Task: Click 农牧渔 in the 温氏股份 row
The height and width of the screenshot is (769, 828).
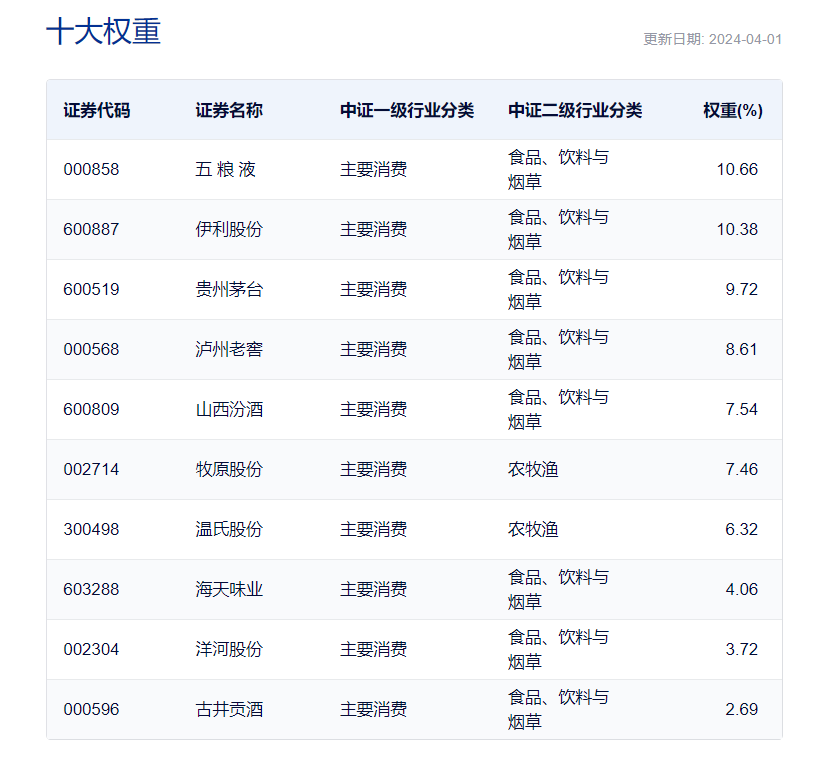Action: pos(533,529)
